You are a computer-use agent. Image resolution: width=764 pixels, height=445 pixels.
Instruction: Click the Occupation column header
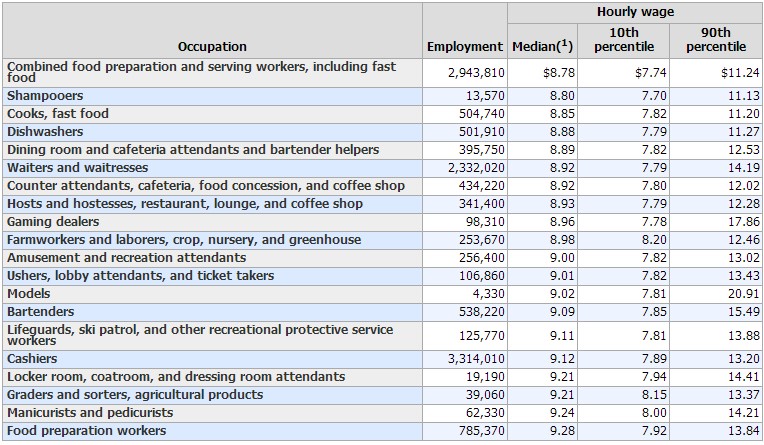point(212,46)
